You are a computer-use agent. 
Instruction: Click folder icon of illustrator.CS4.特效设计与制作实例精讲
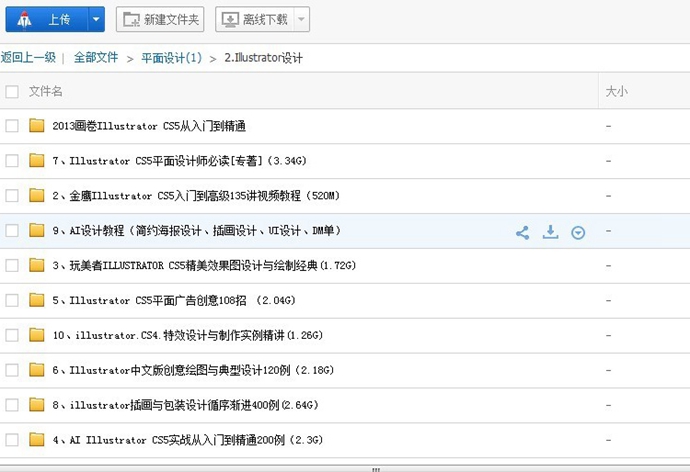point(37,335)
